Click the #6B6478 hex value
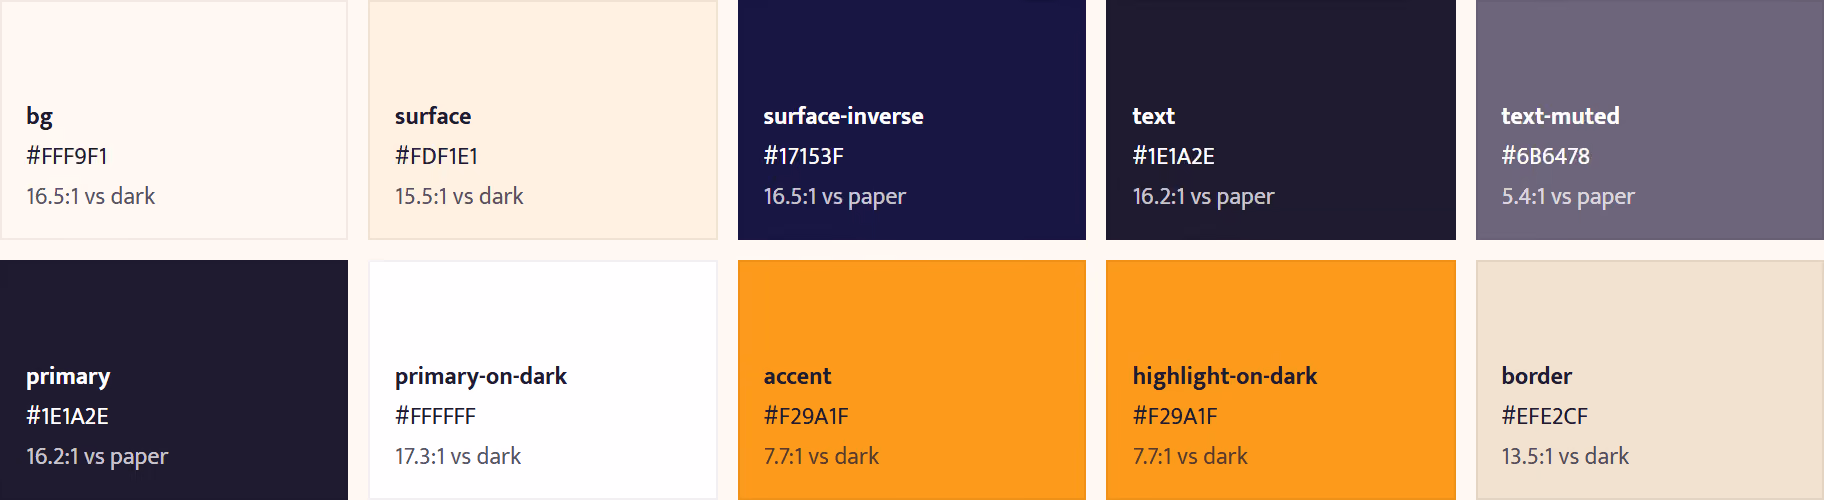This screenshot has width=1824, height=500. pyautogui.click(x=1545, y=156)
